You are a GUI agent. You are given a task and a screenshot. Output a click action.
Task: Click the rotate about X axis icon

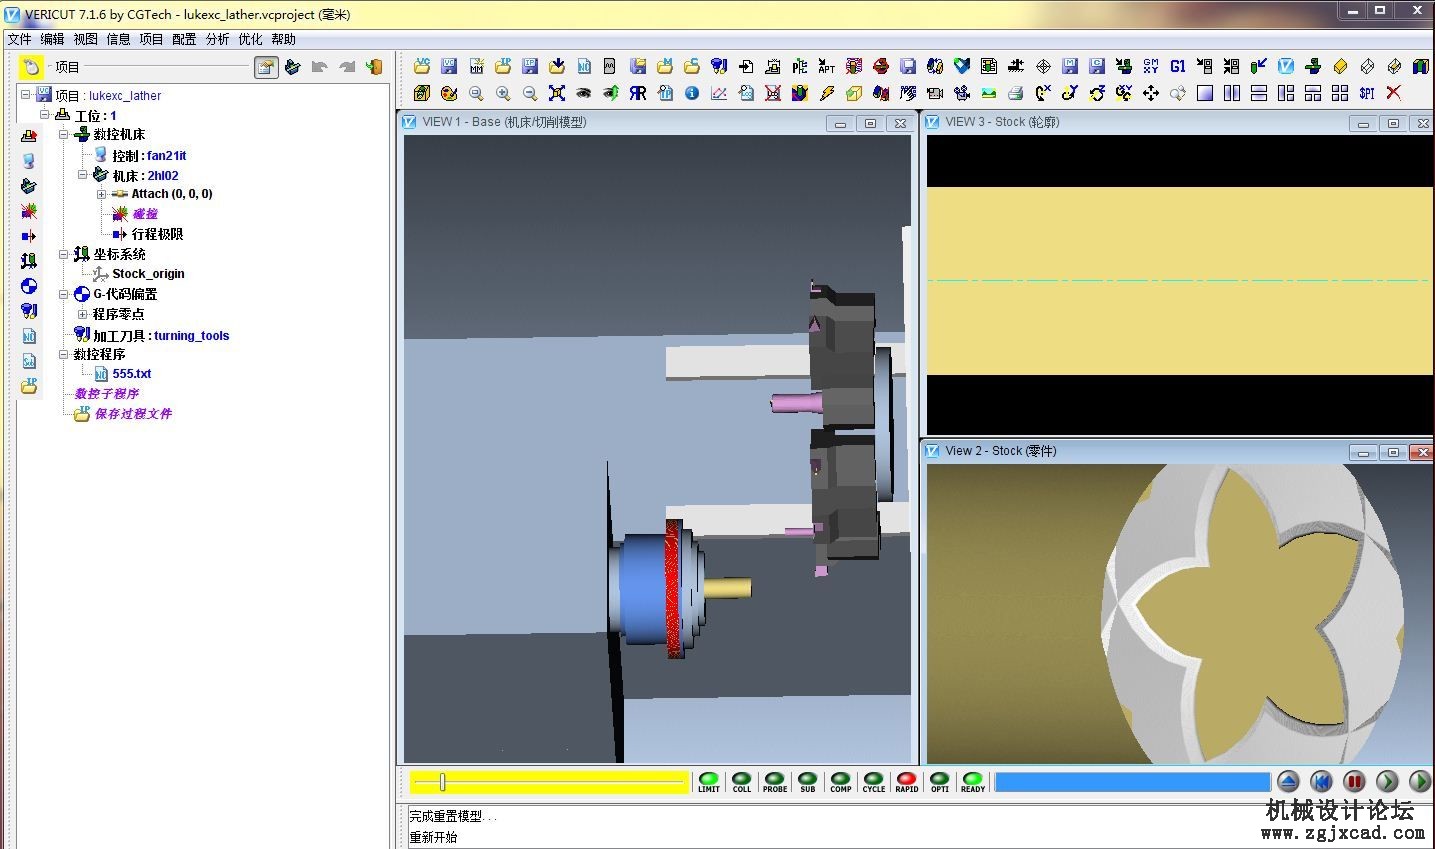point(1043,93)
